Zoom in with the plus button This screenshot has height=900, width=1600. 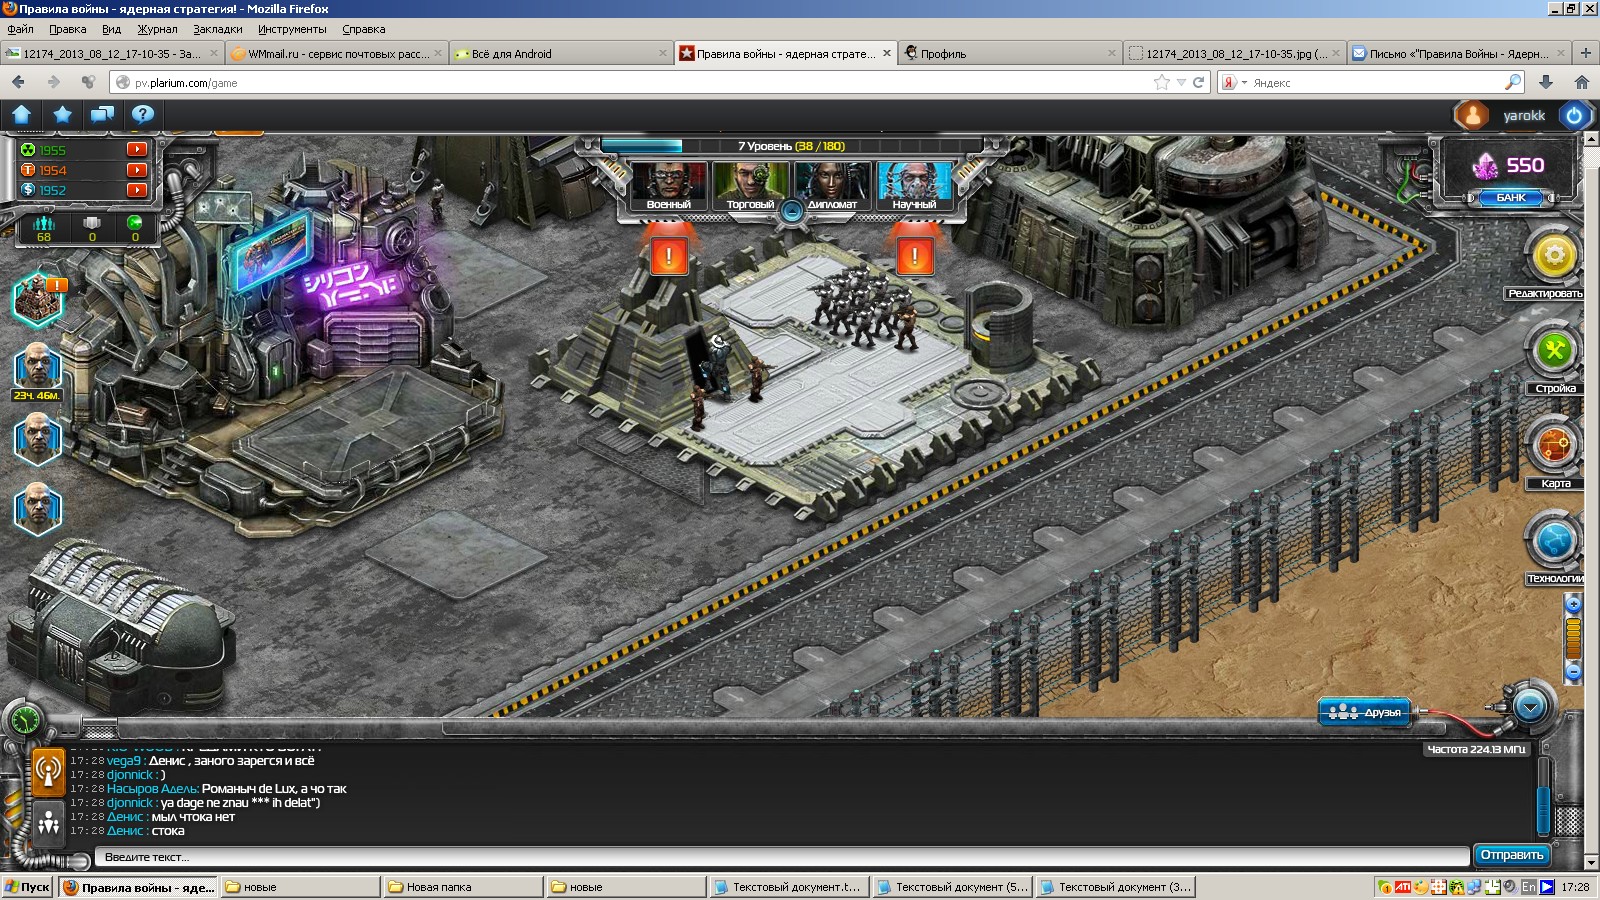click(x=1573, y=604)
